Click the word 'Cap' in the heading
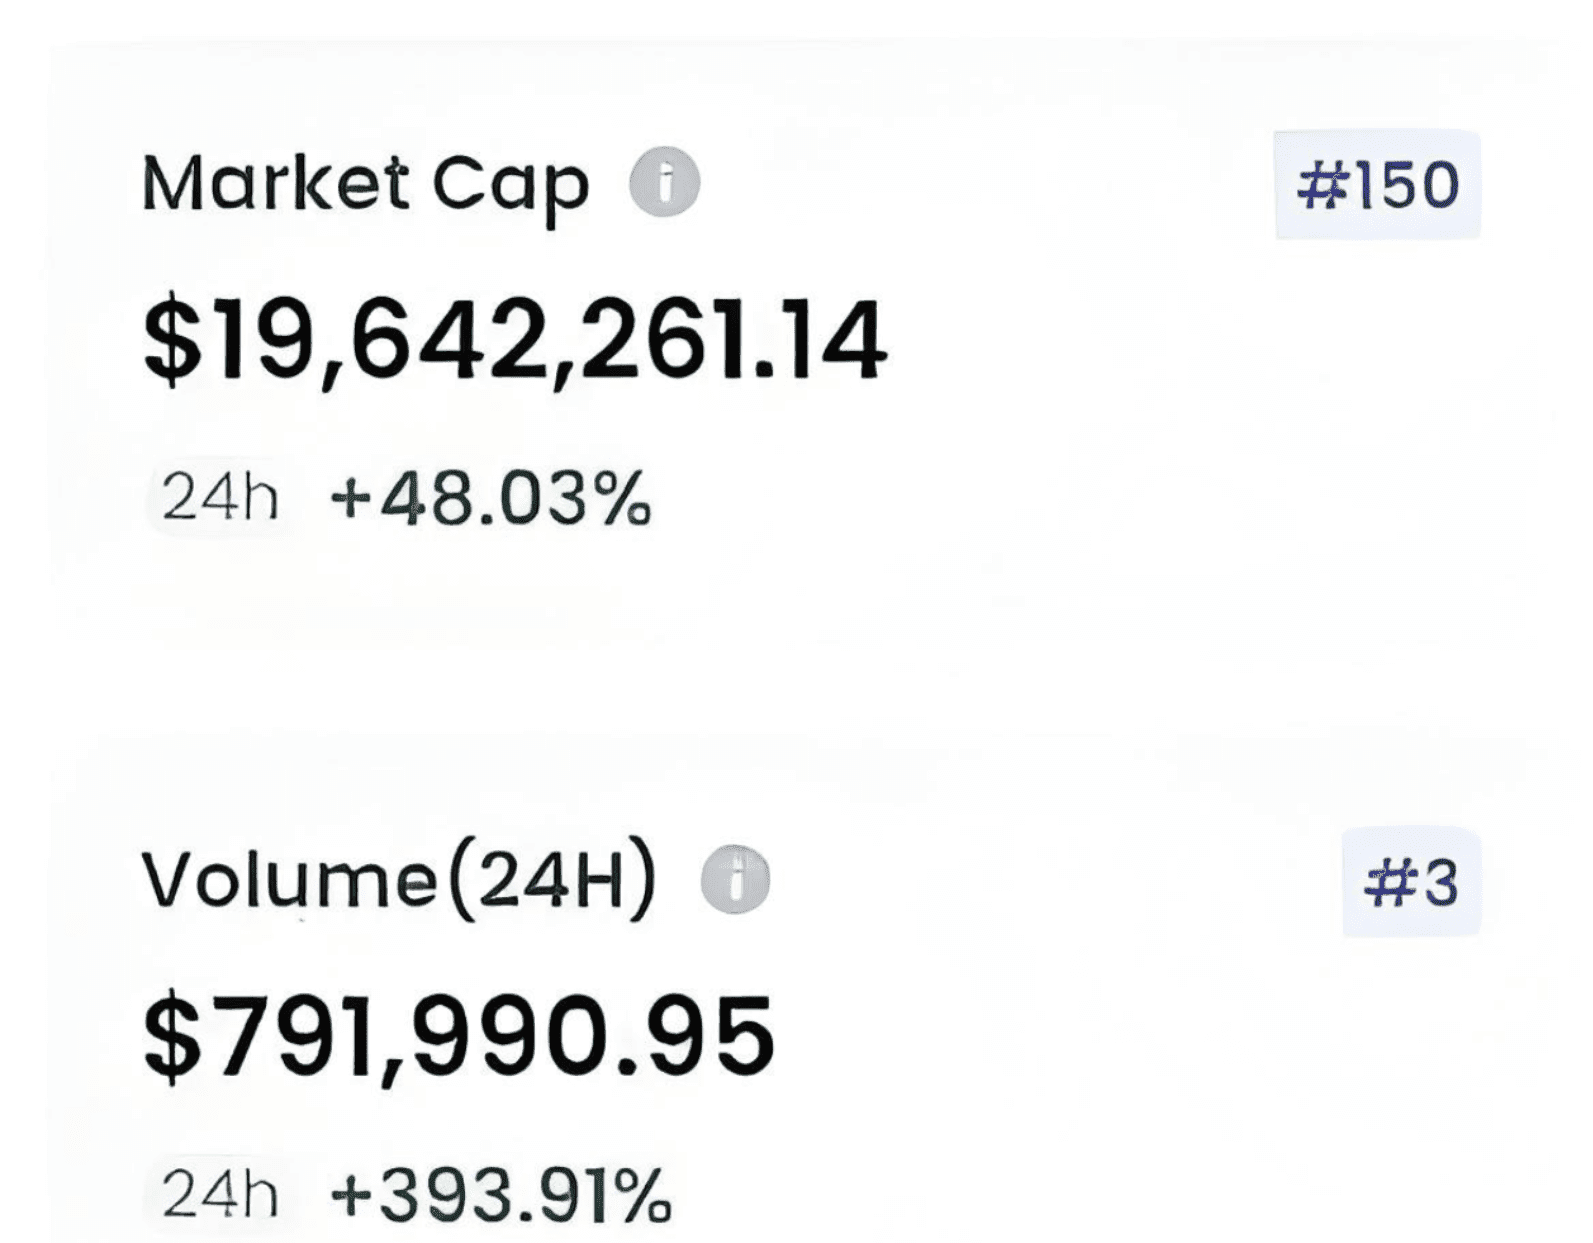 pos(510,187)
